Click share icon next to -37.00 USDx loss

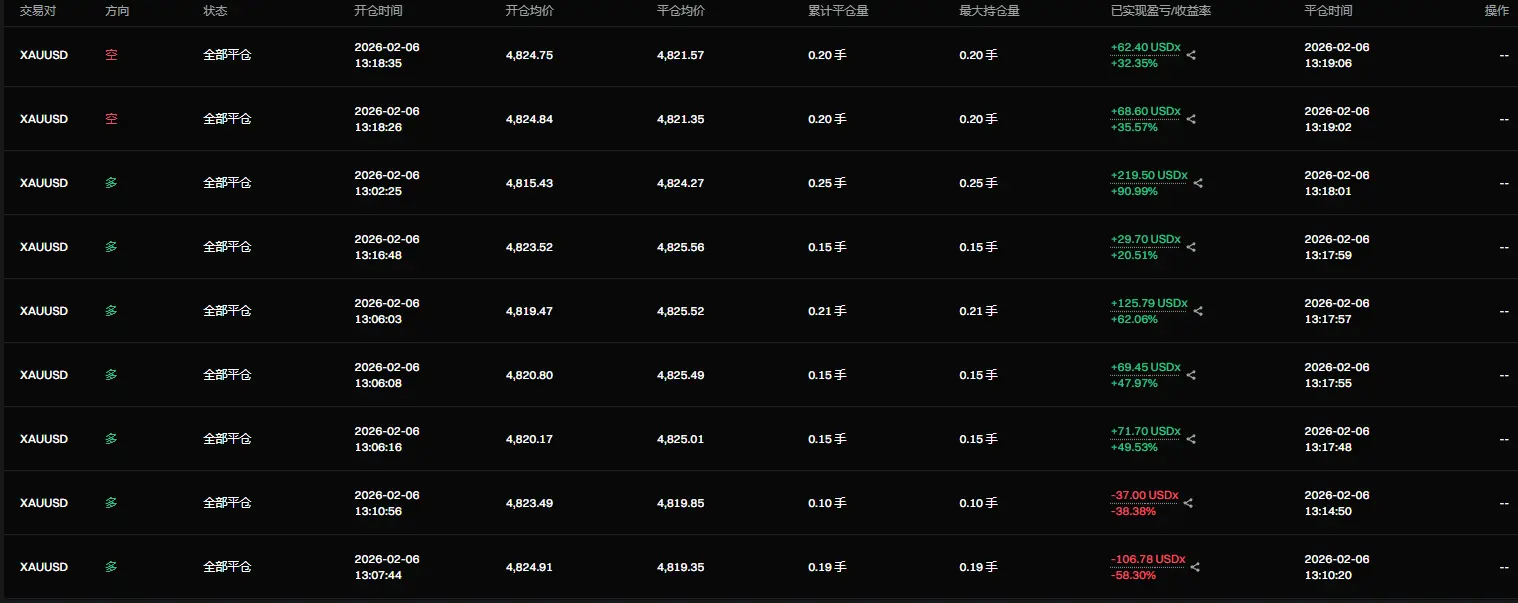[1188, 503]
